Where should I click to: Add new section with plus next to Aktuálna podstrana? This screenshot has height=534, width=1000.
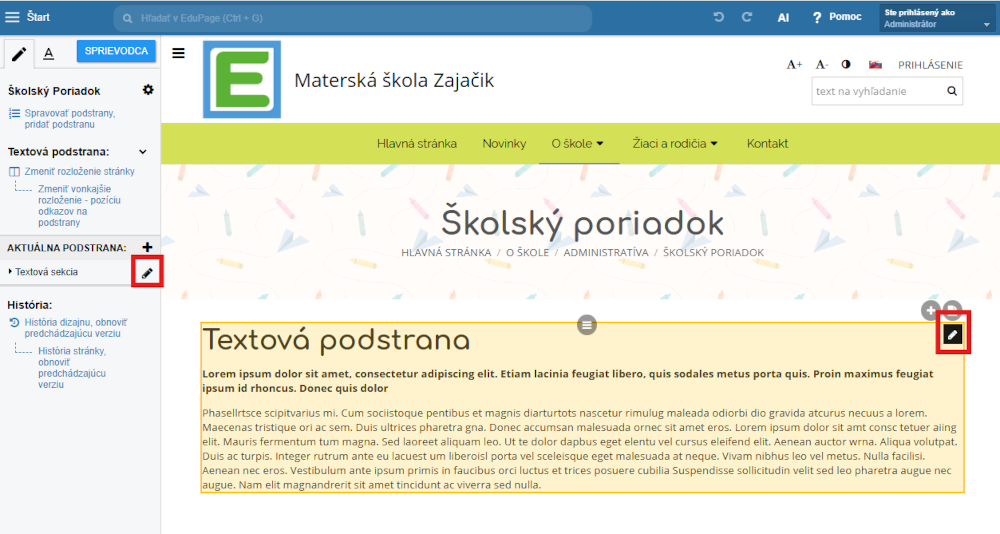click(148, 247)
